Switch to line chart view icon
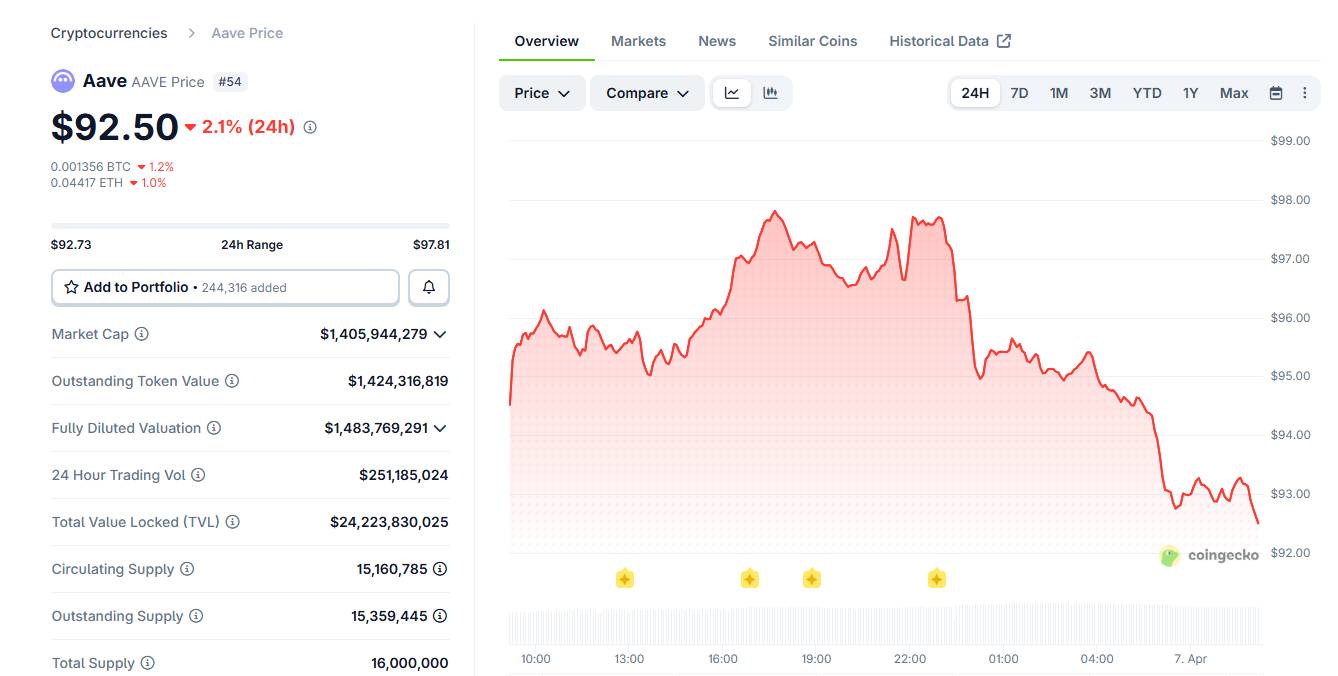The width and height of the screenshot is (1338, 676). [732, 93]
